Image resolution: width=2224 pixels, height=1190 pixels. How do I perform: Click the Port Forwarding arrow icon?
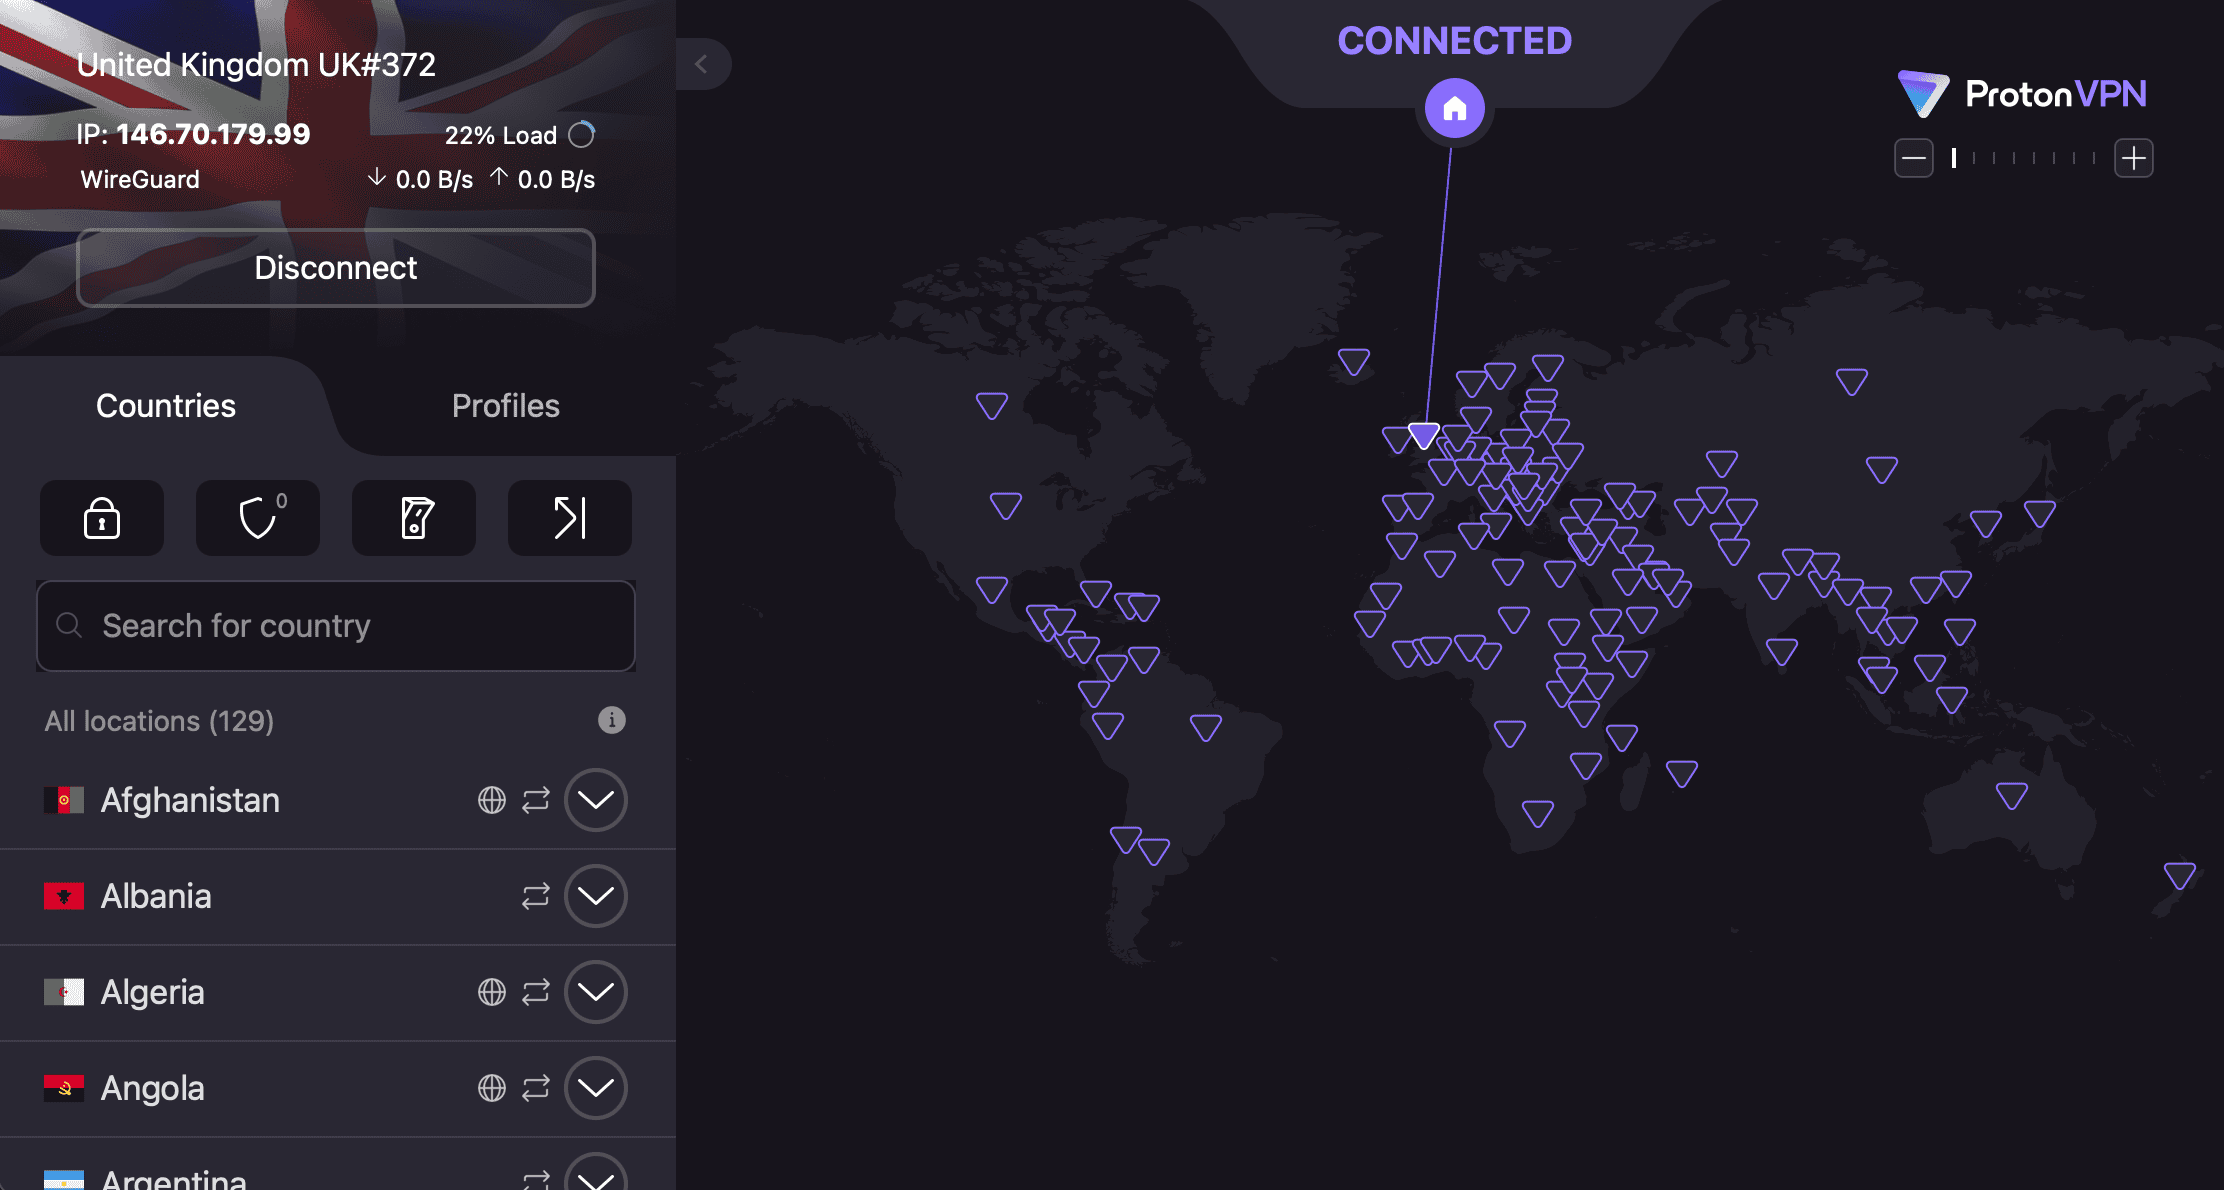(x=570, y=518)
